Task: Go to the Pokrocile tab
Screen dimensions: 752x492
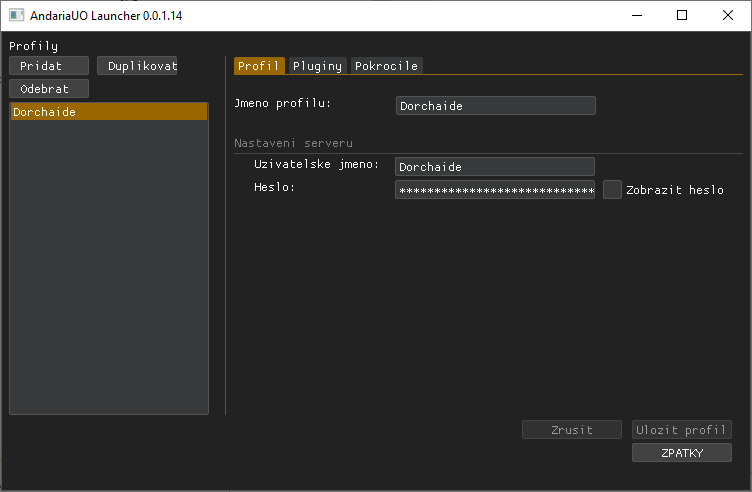Action: [x=386, y=66]
